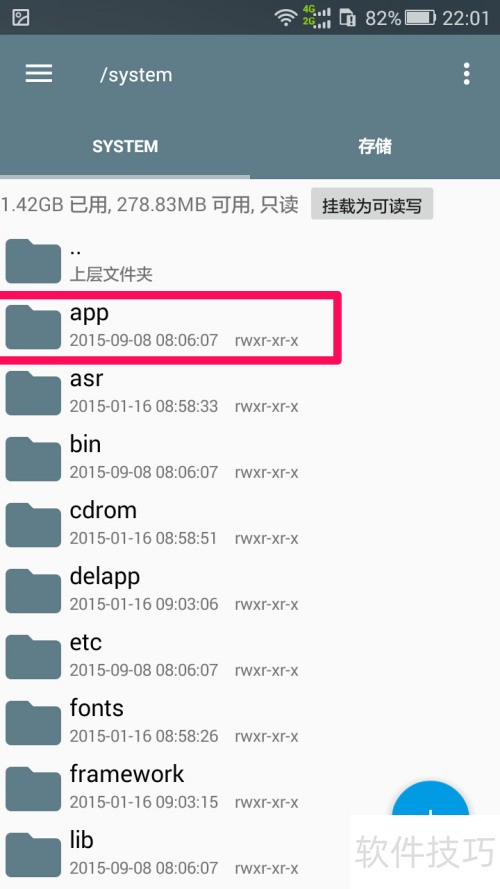
Task: Tap the blue floating add button
Action: (431, 801)
